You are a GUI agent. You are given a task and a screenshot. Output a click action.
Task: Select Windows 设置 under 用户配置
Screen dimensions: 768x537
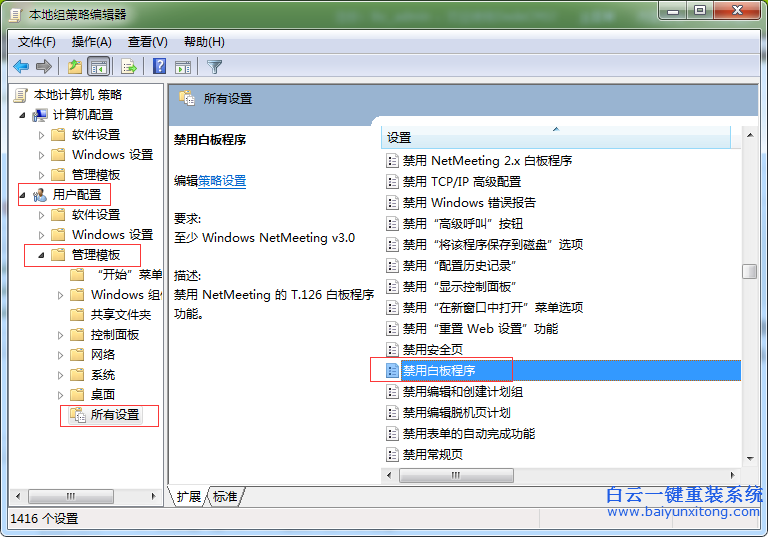[112, 235]
